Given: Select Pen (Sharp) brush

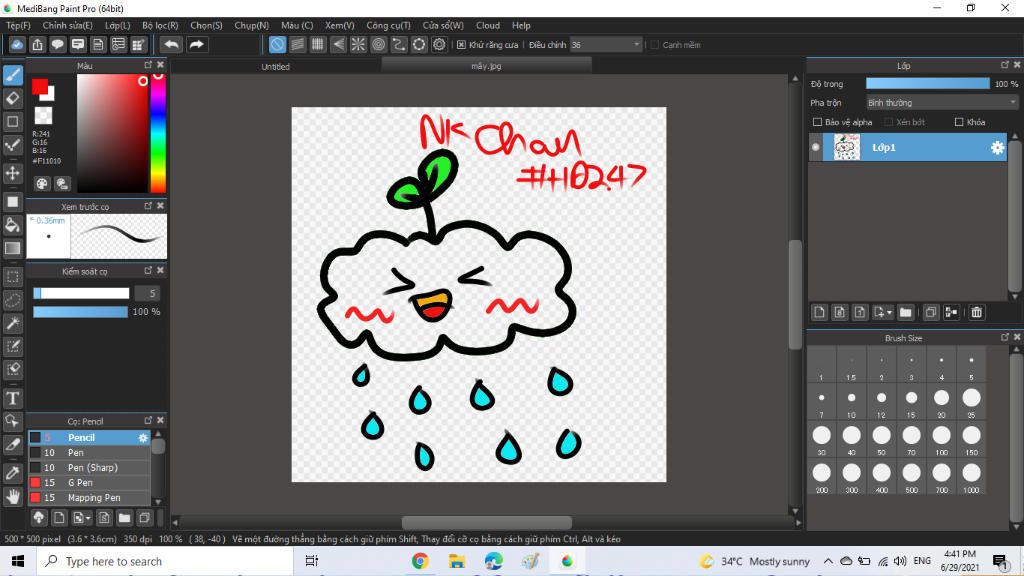Looking at the screenshot, I should pos(89,468).
